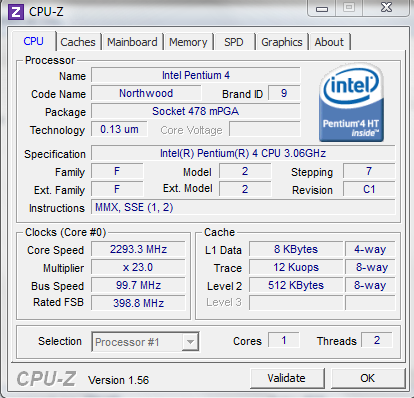
Task: Click the Trace '12 Kuops' value
Action: [296, 267]
